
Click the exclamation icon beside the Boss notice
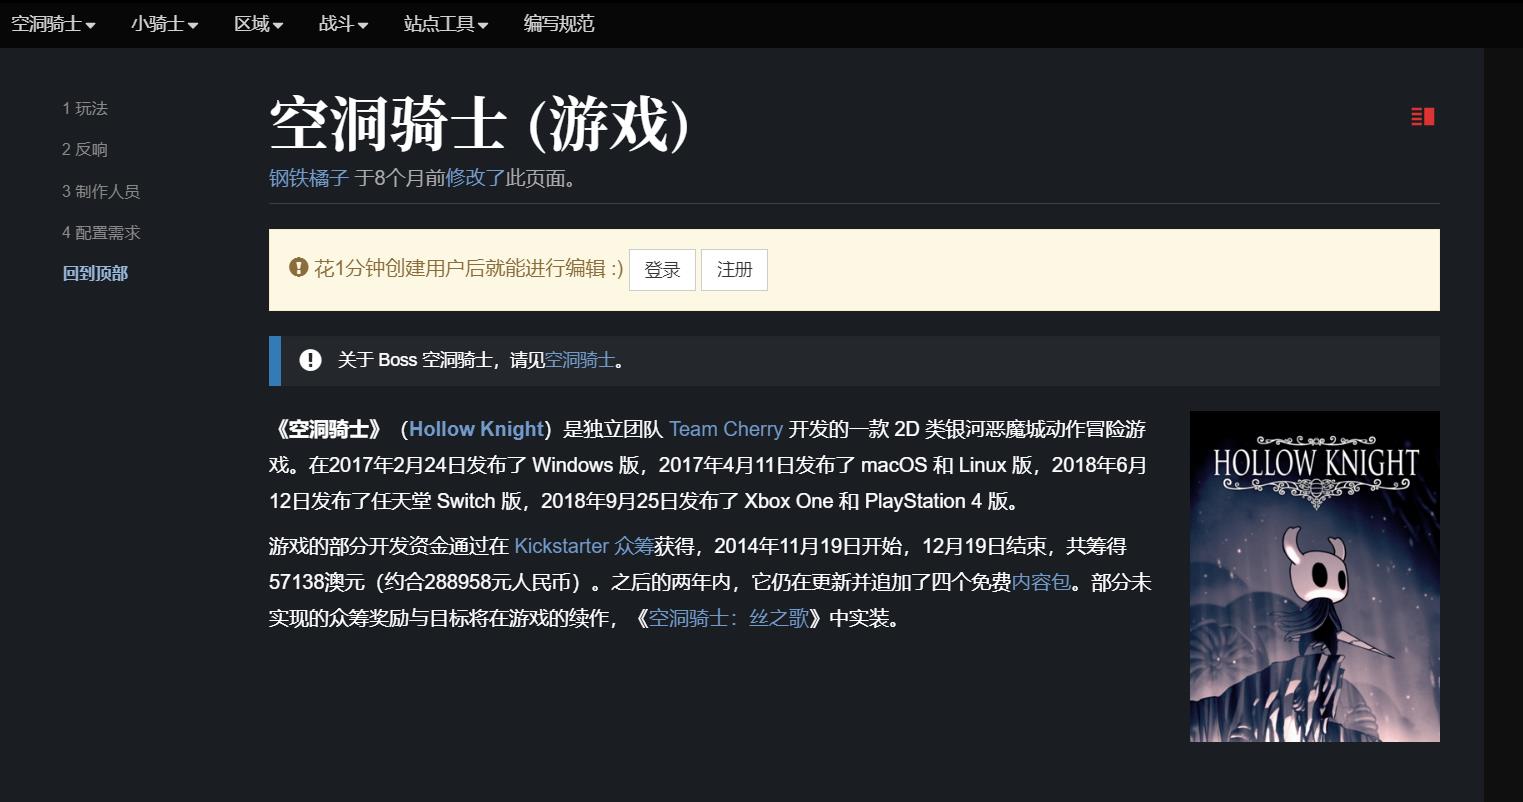310,360
